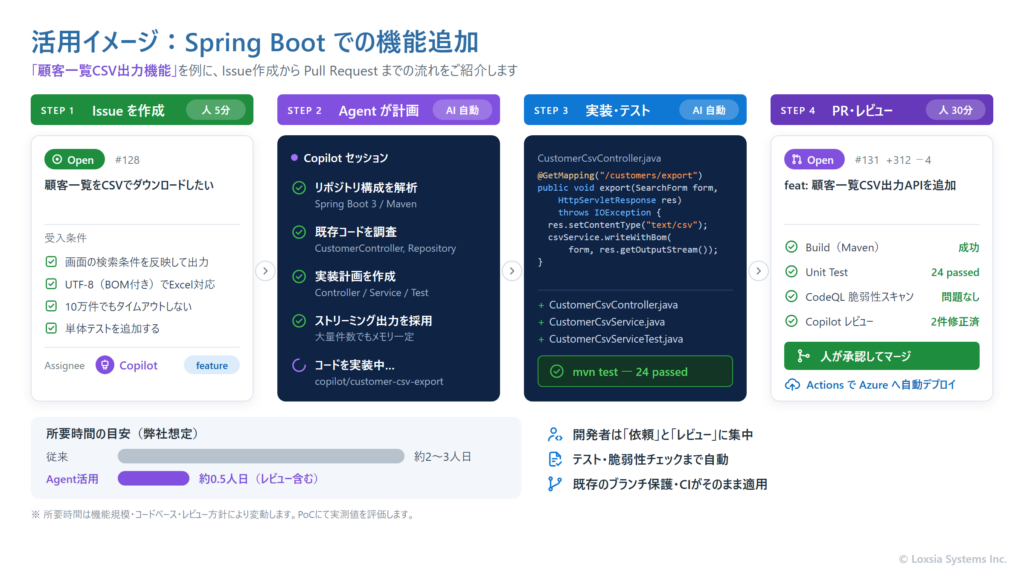Click 成功 Build status text

pyautogui.click(x=968, y=248)
